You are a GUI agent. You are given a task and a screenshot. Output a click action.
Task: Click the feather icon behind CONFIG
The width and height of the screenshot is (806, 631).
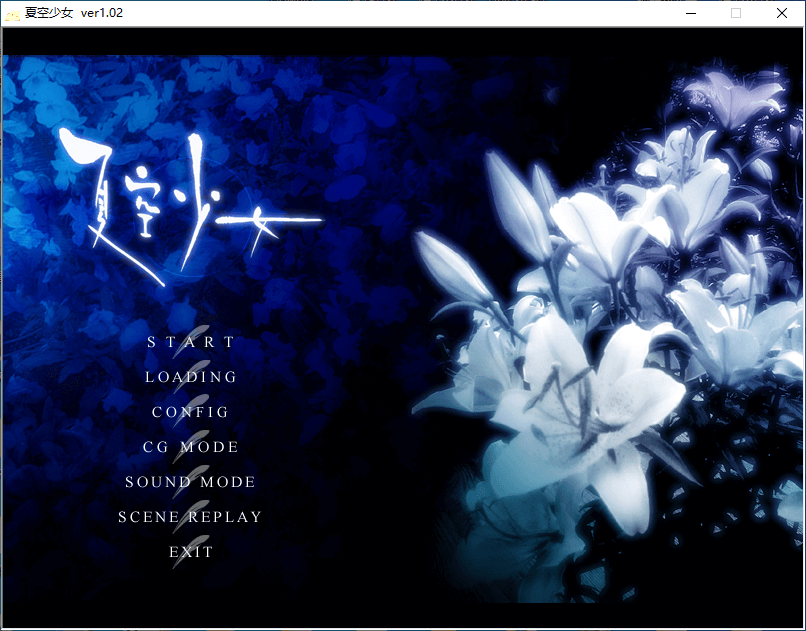pos(195,407)
